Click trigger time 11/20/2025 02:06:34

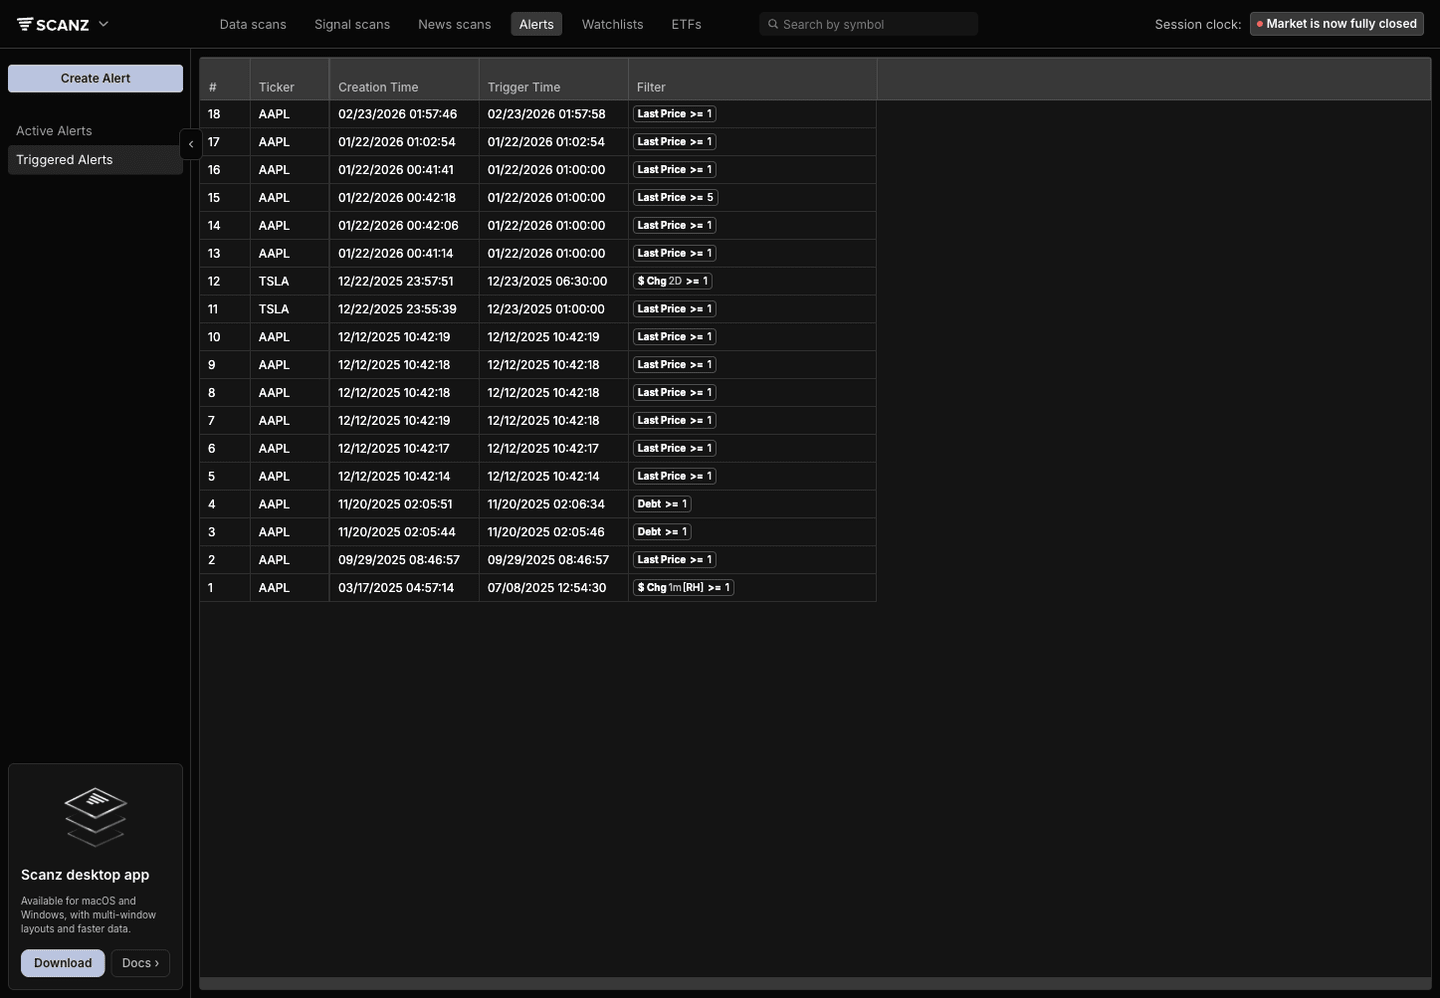[546, 504]
